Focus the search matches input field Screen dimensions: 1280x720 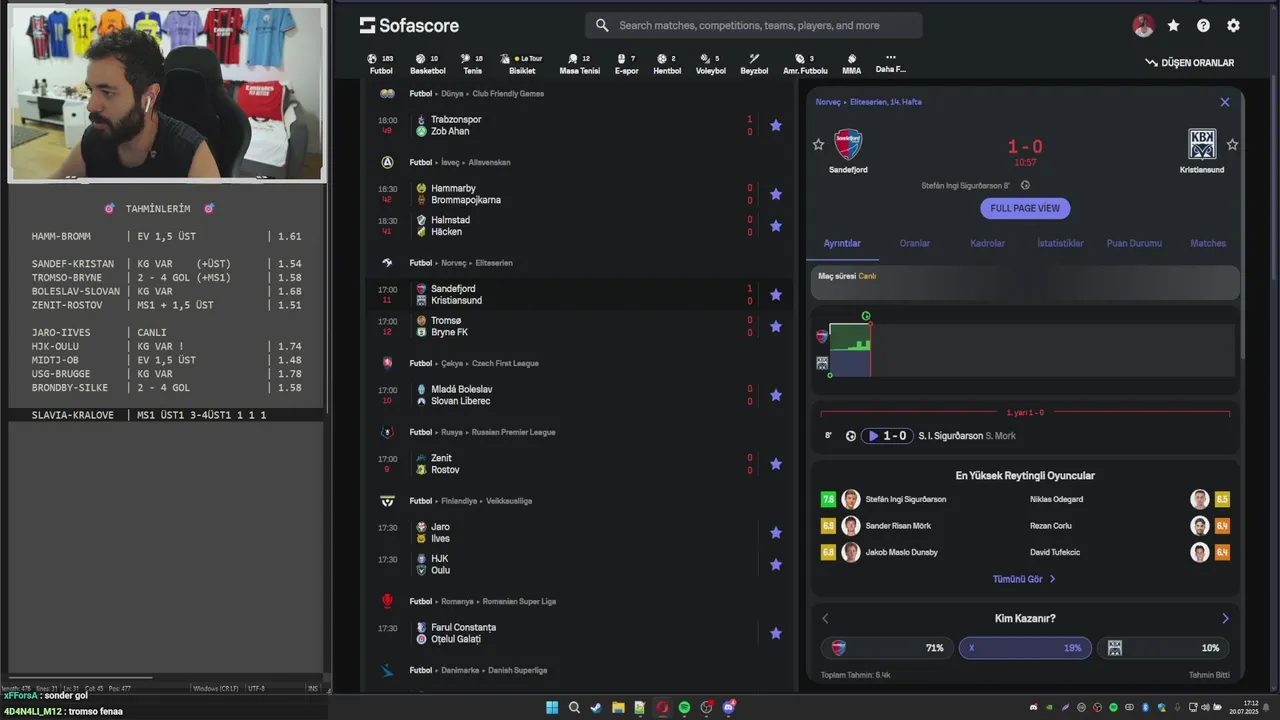point(752,25)
